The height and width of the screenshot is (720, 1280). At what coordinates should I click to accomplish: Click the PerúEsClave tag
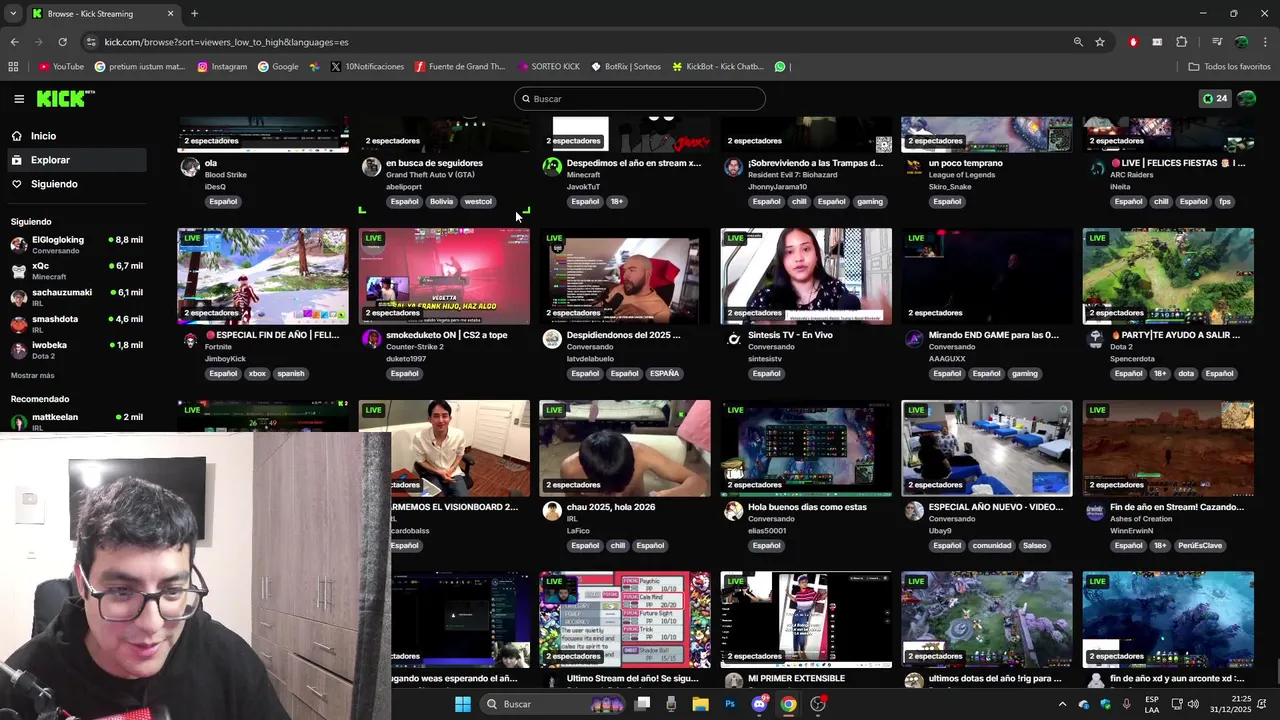tap(1201, 545)
